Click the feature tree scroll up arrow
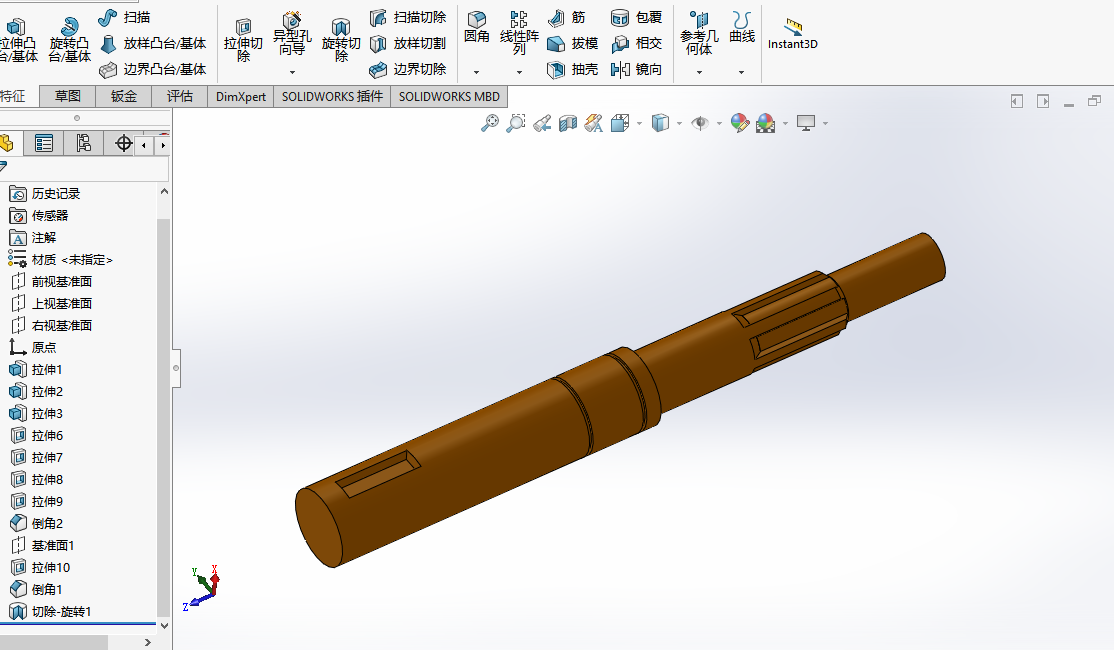Image resolution: width=1114 pixels, height=650 pixels. (164, 191)
